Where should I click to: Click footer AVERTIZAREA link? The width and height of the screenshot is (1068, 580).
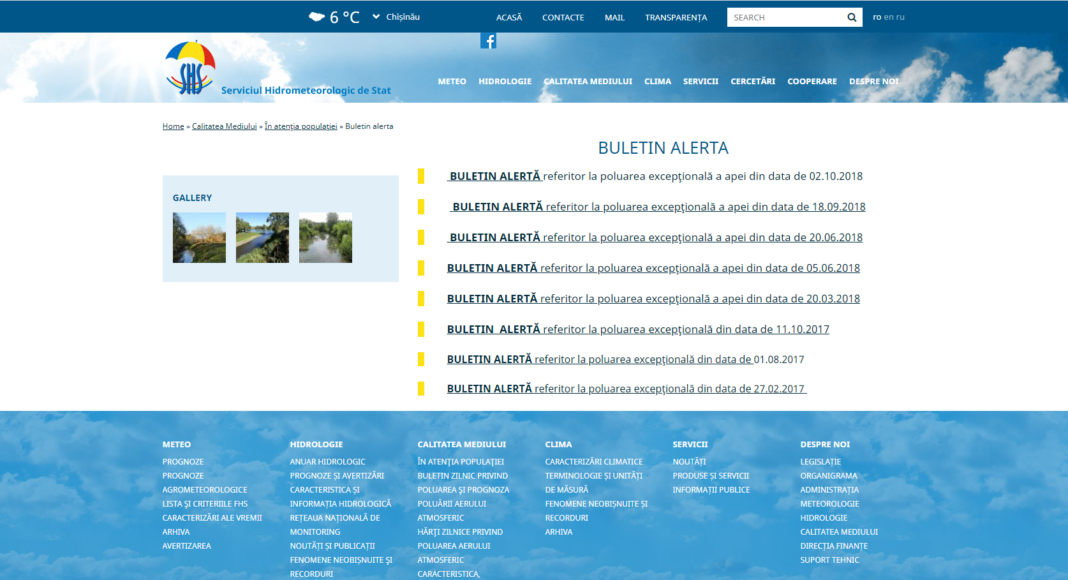(187, 546)
